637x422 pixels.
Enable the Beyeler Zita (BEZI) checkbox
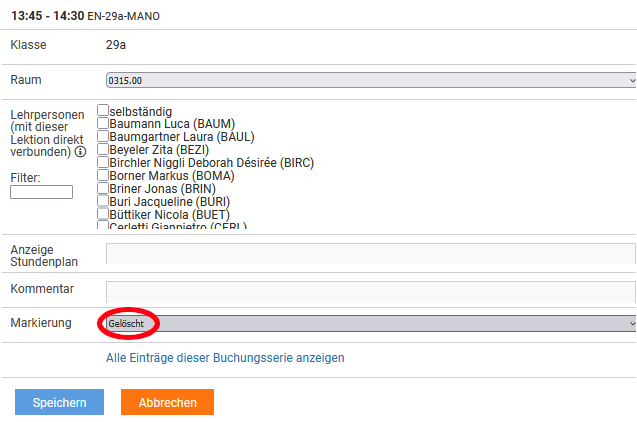pos(103,150)
